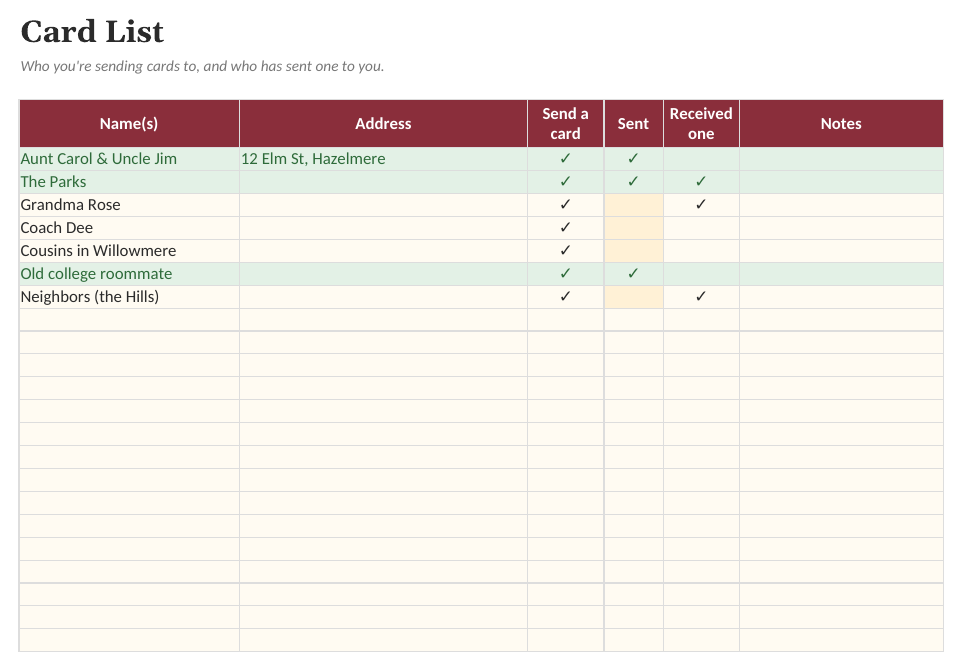Select the "Grandma Rose" name cell

click(129, 205)
